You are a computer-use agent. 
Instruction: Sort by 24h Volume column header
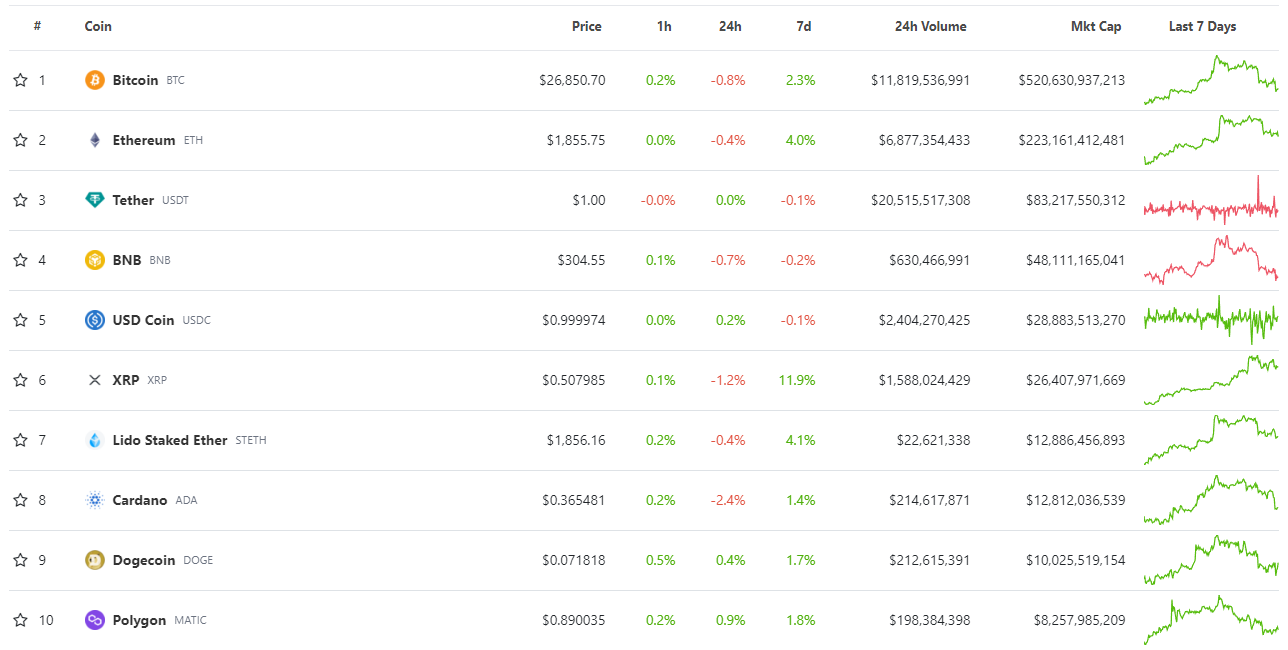coord(930,26)
